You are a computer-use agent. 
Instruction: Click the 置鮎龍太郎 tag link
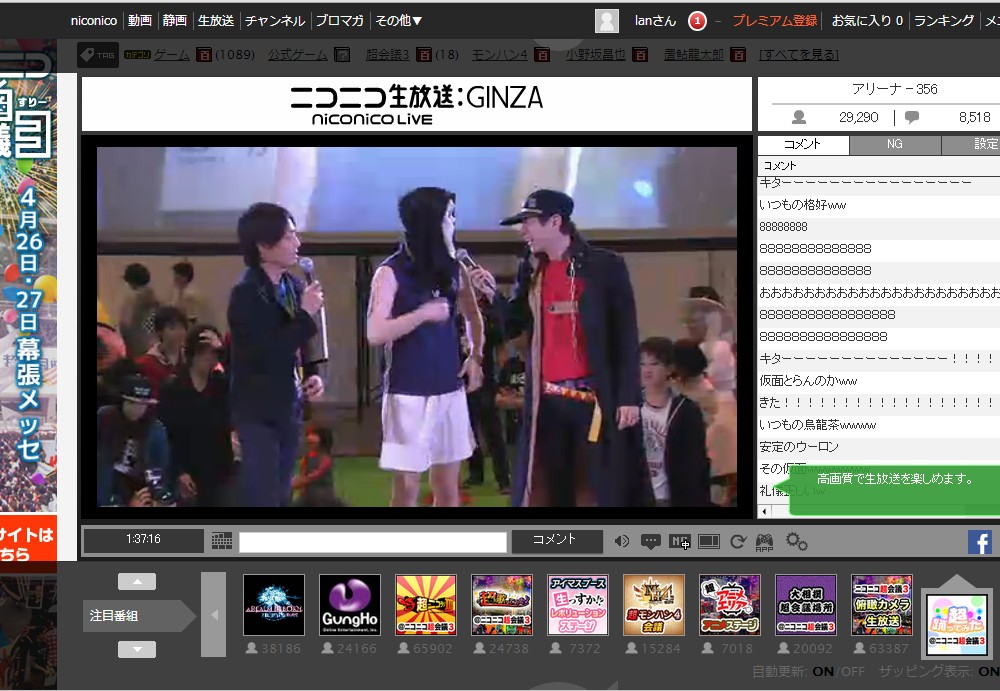click(694, 55)
